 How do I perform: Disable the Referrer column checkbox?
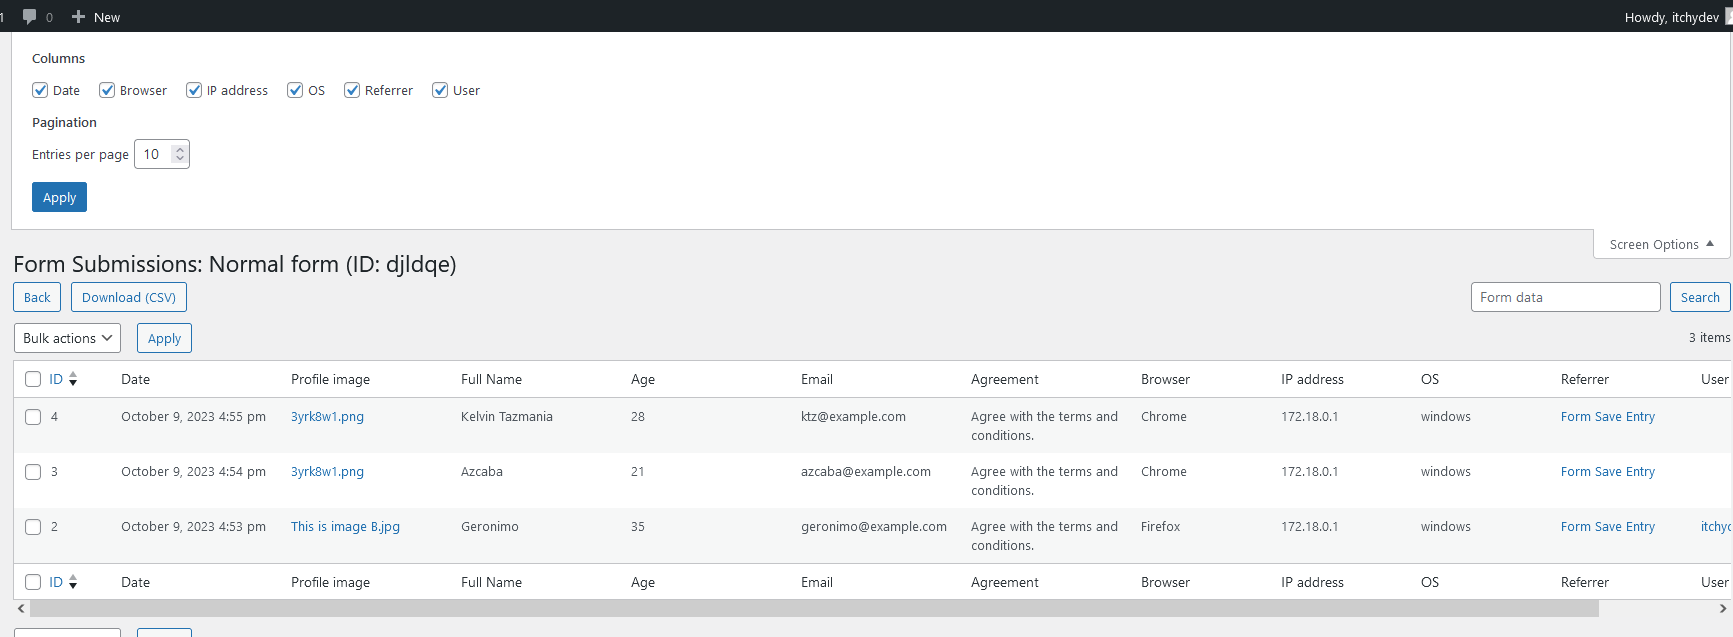[352, 90]
